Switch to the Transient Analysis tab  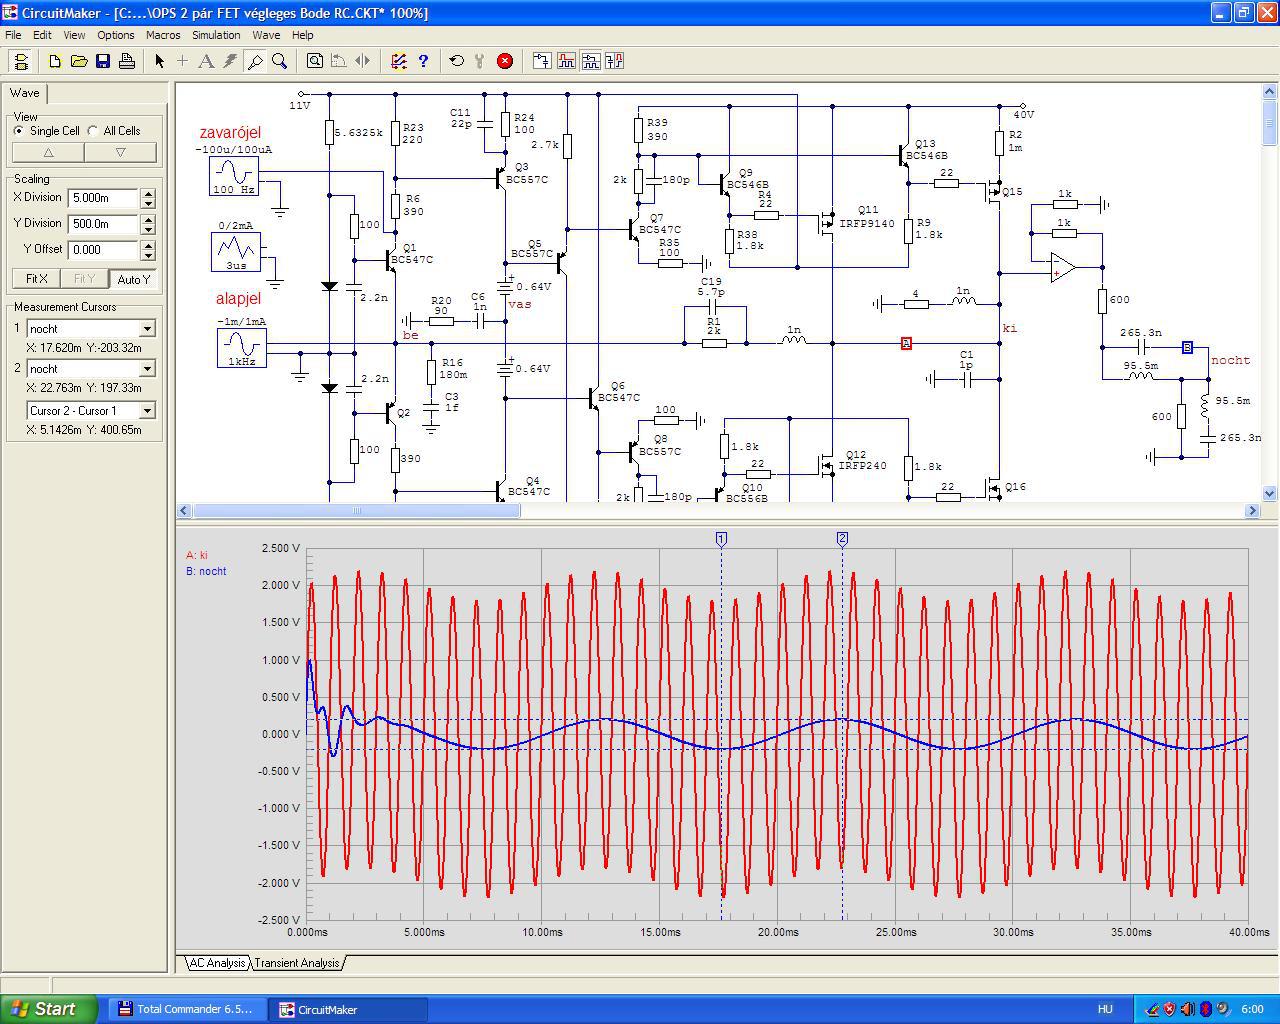pos(297,963)
